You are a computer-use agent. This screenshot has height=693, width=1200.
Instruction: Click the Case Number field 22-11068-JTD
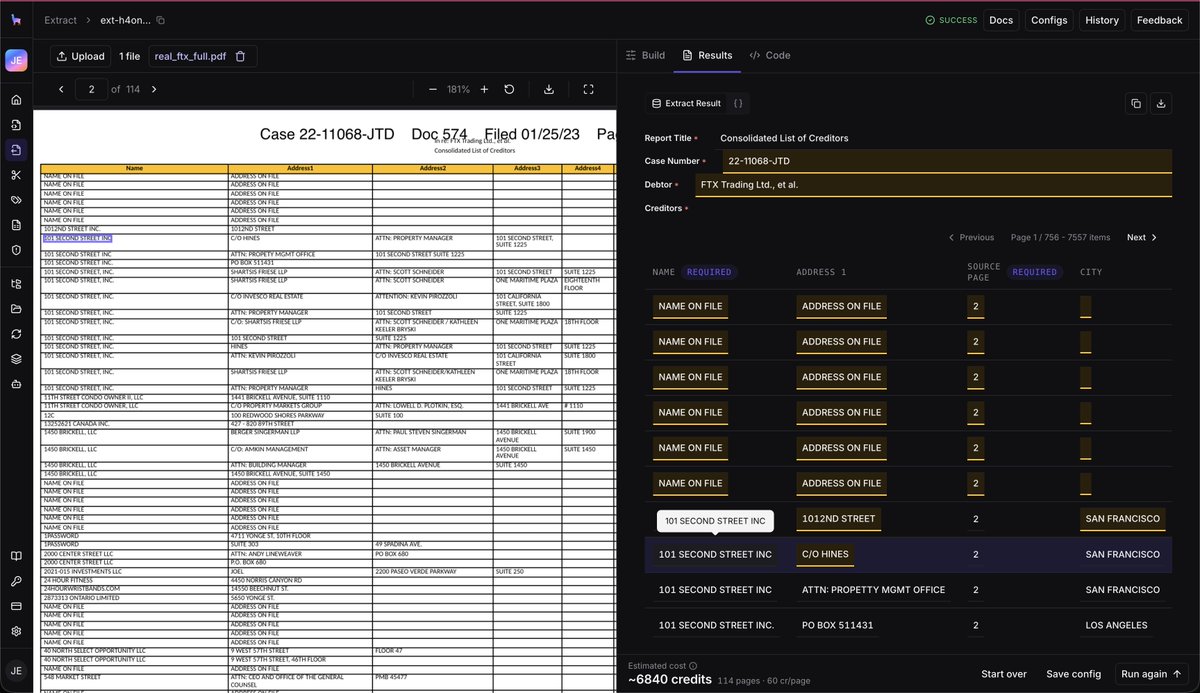[x=946, y=161]
